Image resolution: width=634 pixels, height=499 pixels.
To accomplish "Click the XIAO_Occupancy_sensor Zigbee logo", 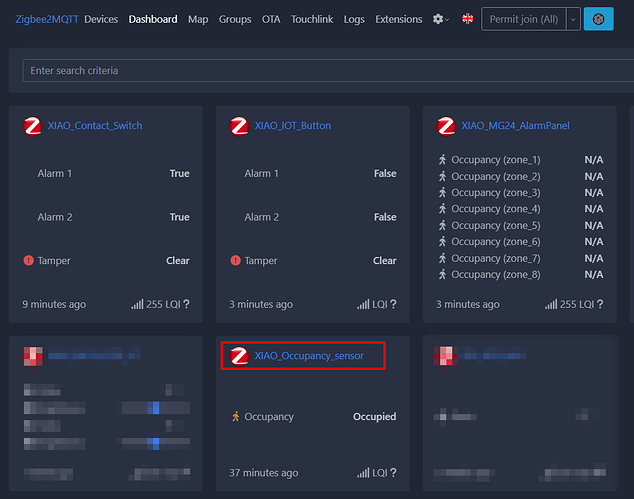I will (x=239, y=356).
